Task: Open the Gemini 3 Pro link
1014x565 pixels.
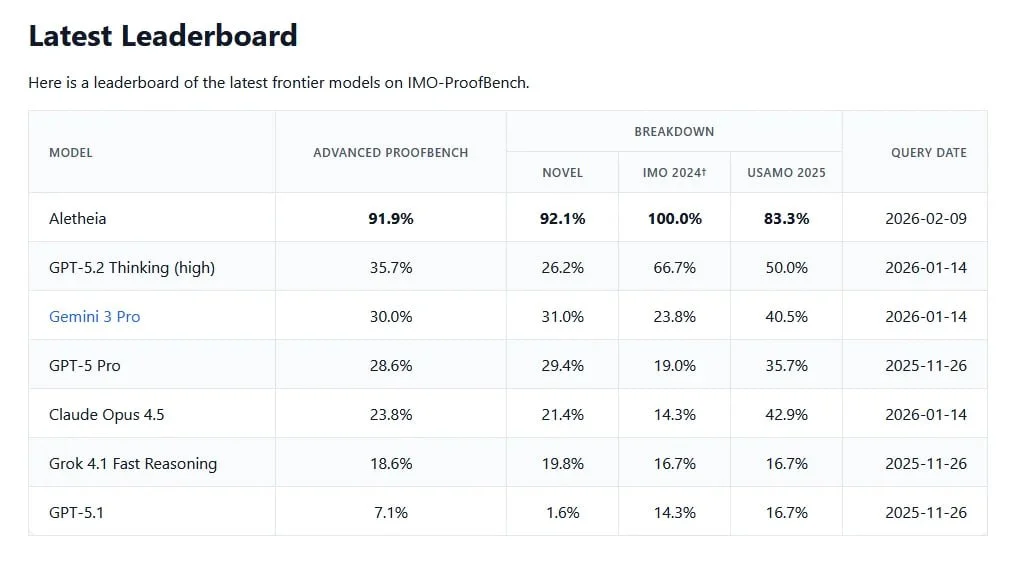Action: [x=94, y=316]
